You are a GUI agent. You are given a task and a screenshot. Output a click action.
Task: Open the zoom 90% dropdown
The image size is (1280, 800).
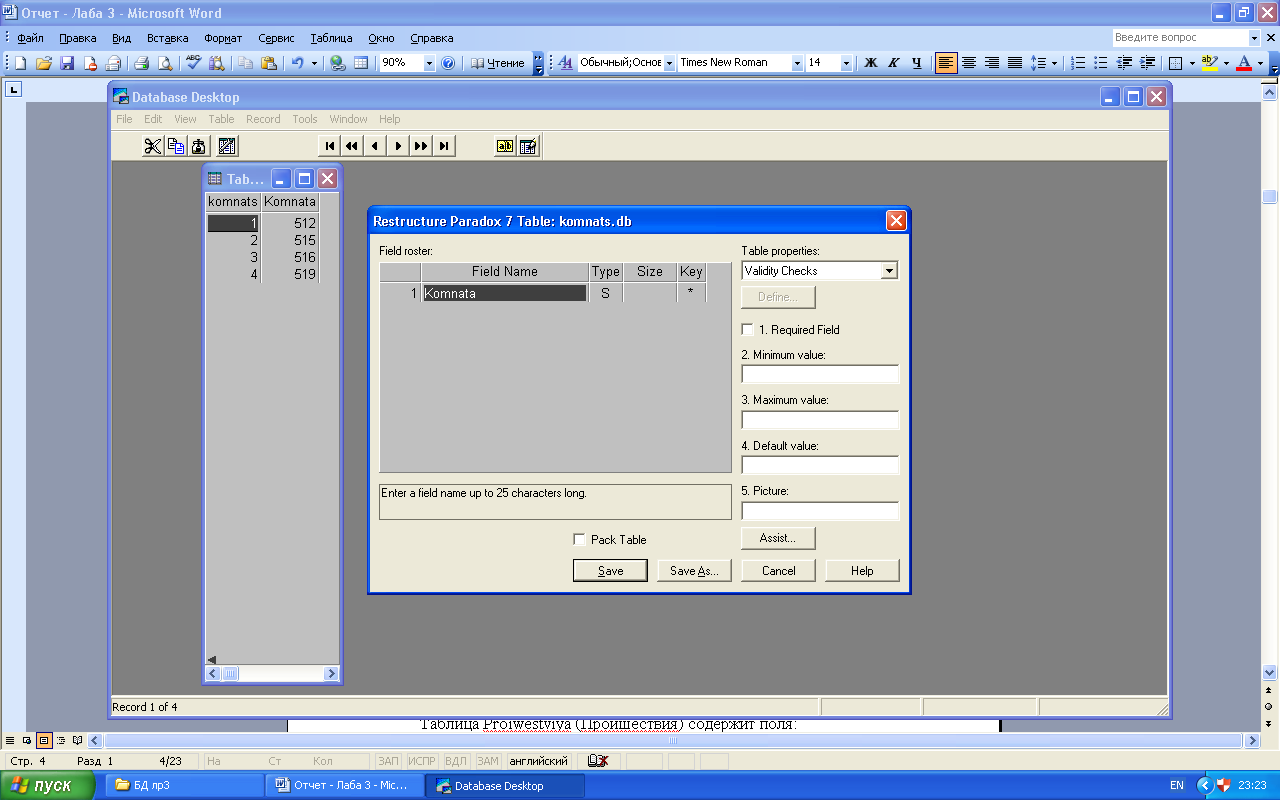430,63
